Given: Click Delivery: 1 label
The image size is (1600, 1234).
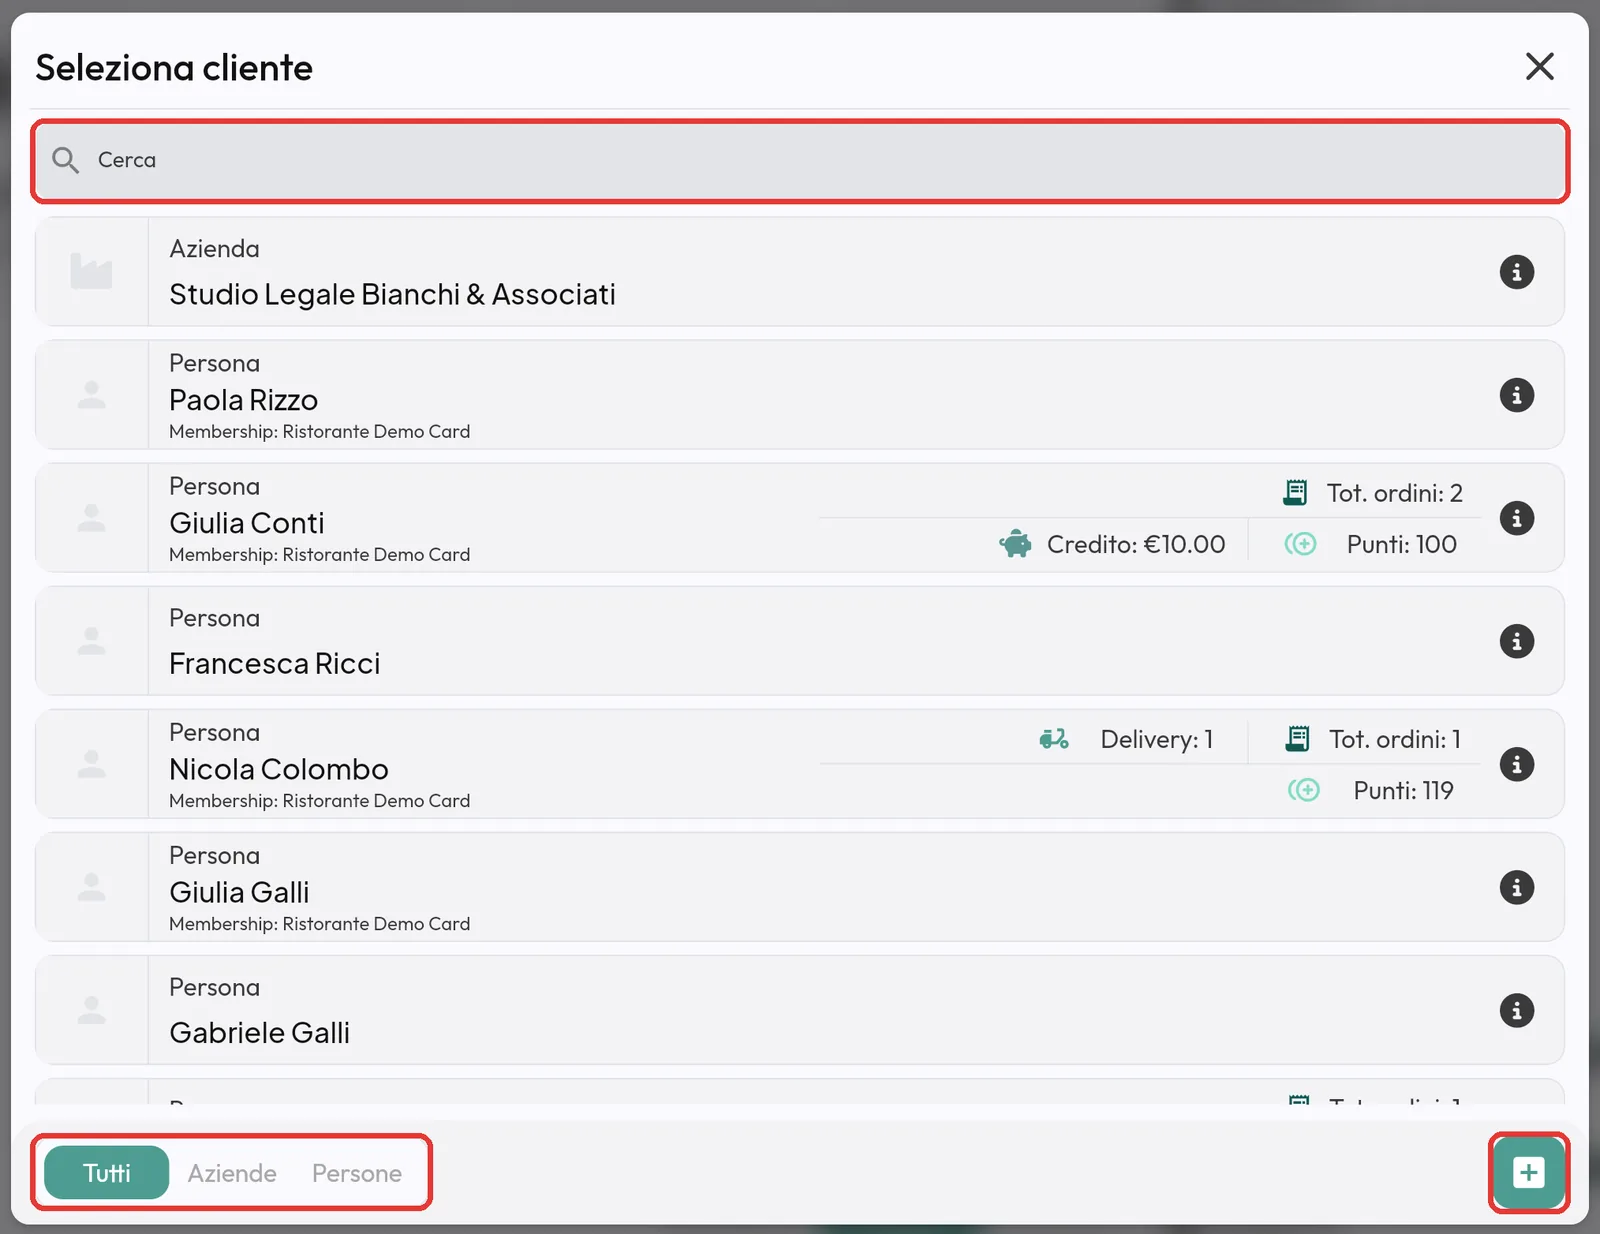Looking at the screenshot, I should [x=1157, y=739].
